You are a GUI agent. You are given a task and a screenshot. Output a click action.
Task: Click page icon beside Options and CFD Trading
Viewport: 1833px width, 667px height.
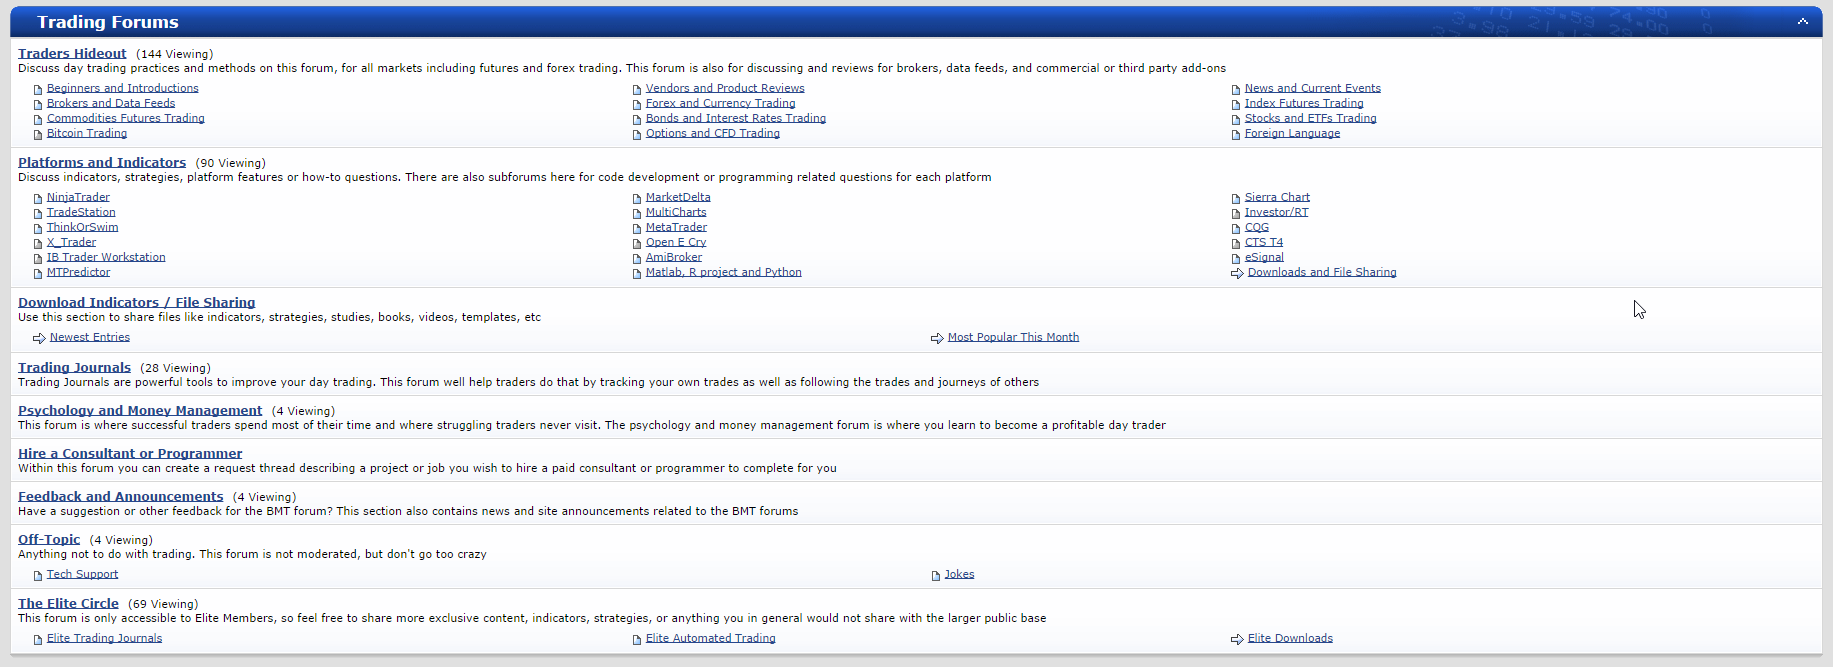[x=637, y=135]
